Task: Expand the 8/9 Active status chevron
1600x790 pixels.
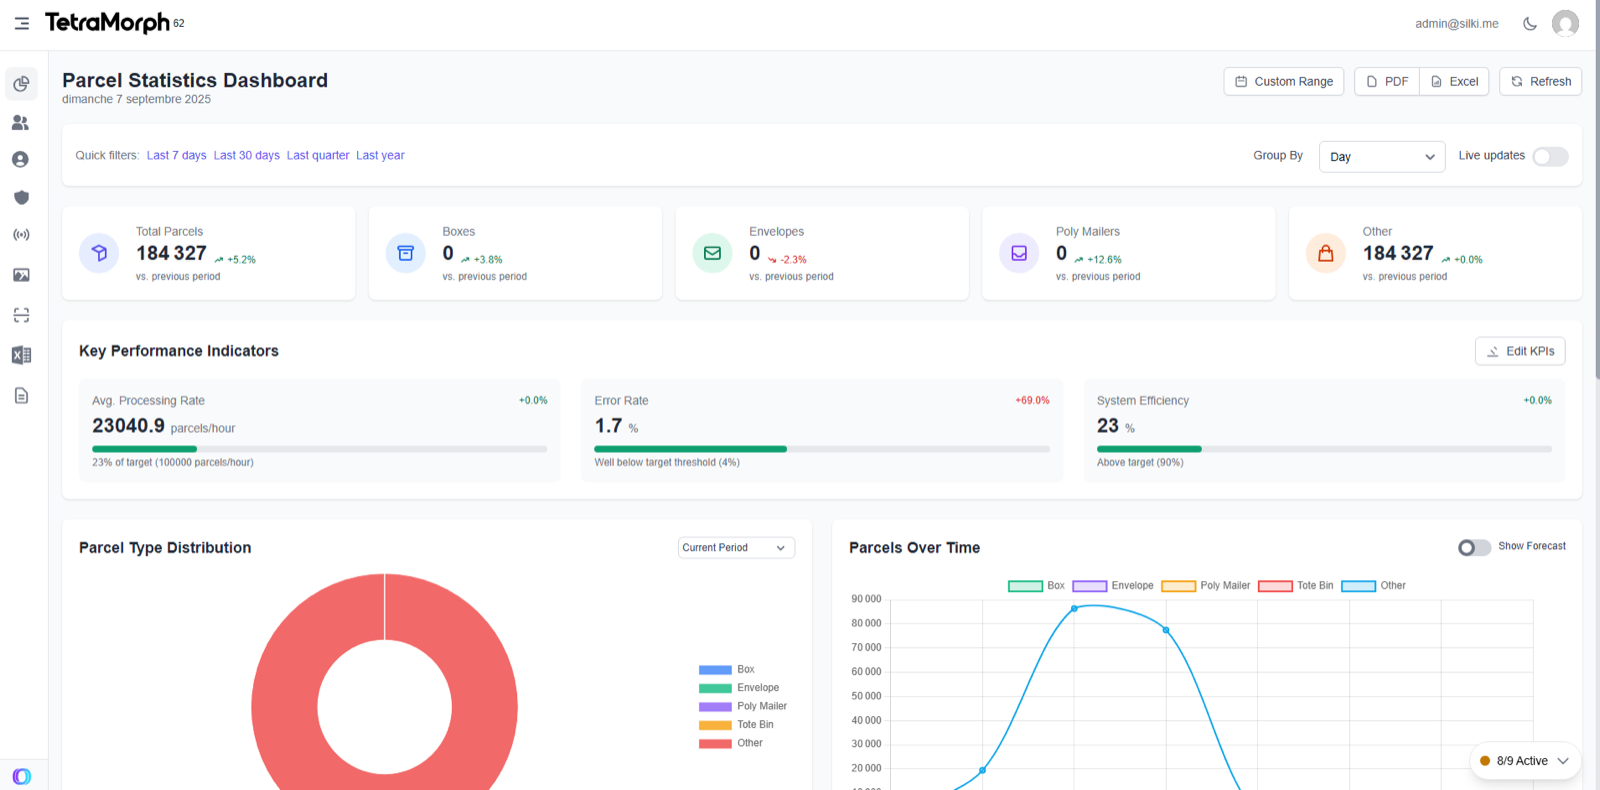Action: click(x=1563, y=761)
